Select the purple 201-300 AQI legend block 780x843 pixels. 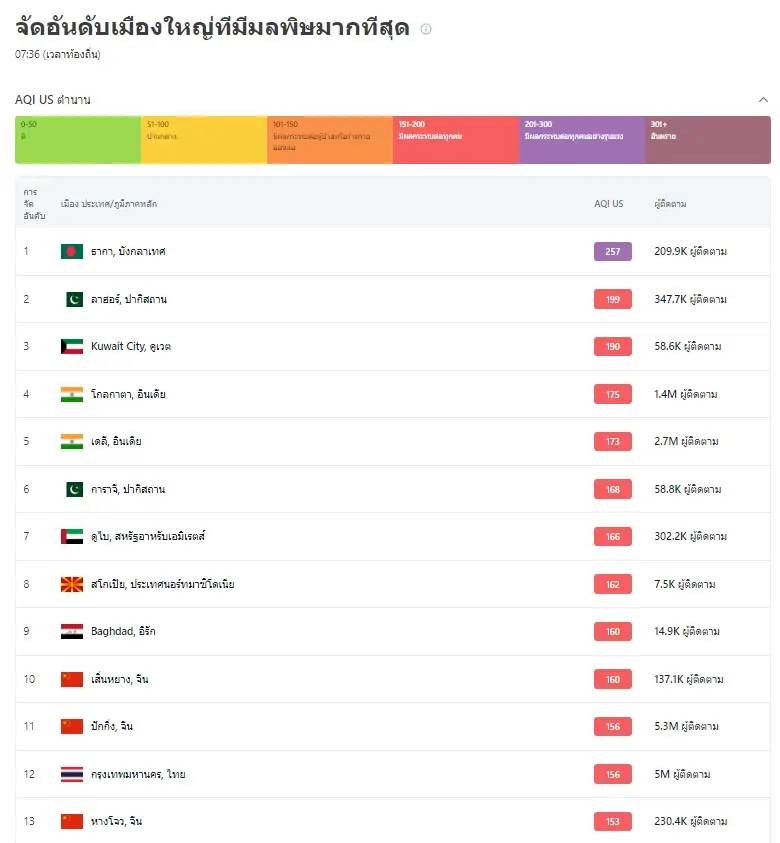pyautogui.click(x=582, y=140)
